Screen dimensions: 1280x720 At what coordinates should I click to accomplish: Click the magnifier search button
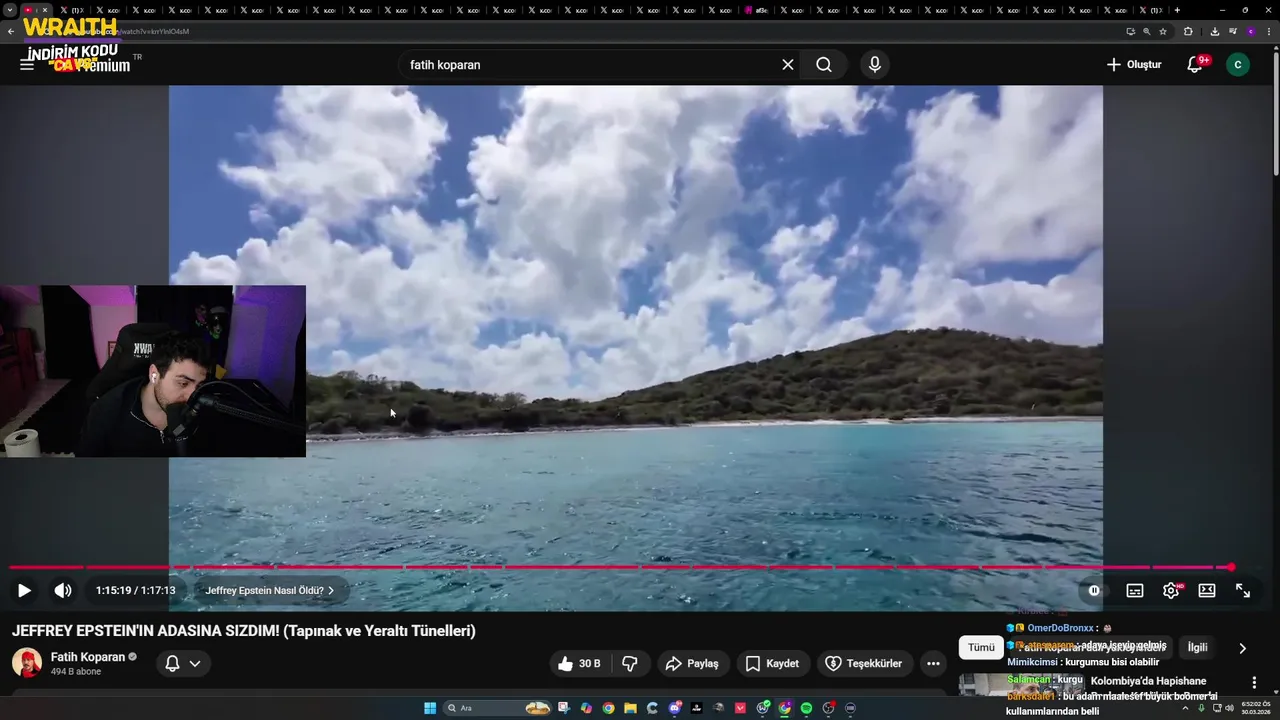click(x=824, y=65)
